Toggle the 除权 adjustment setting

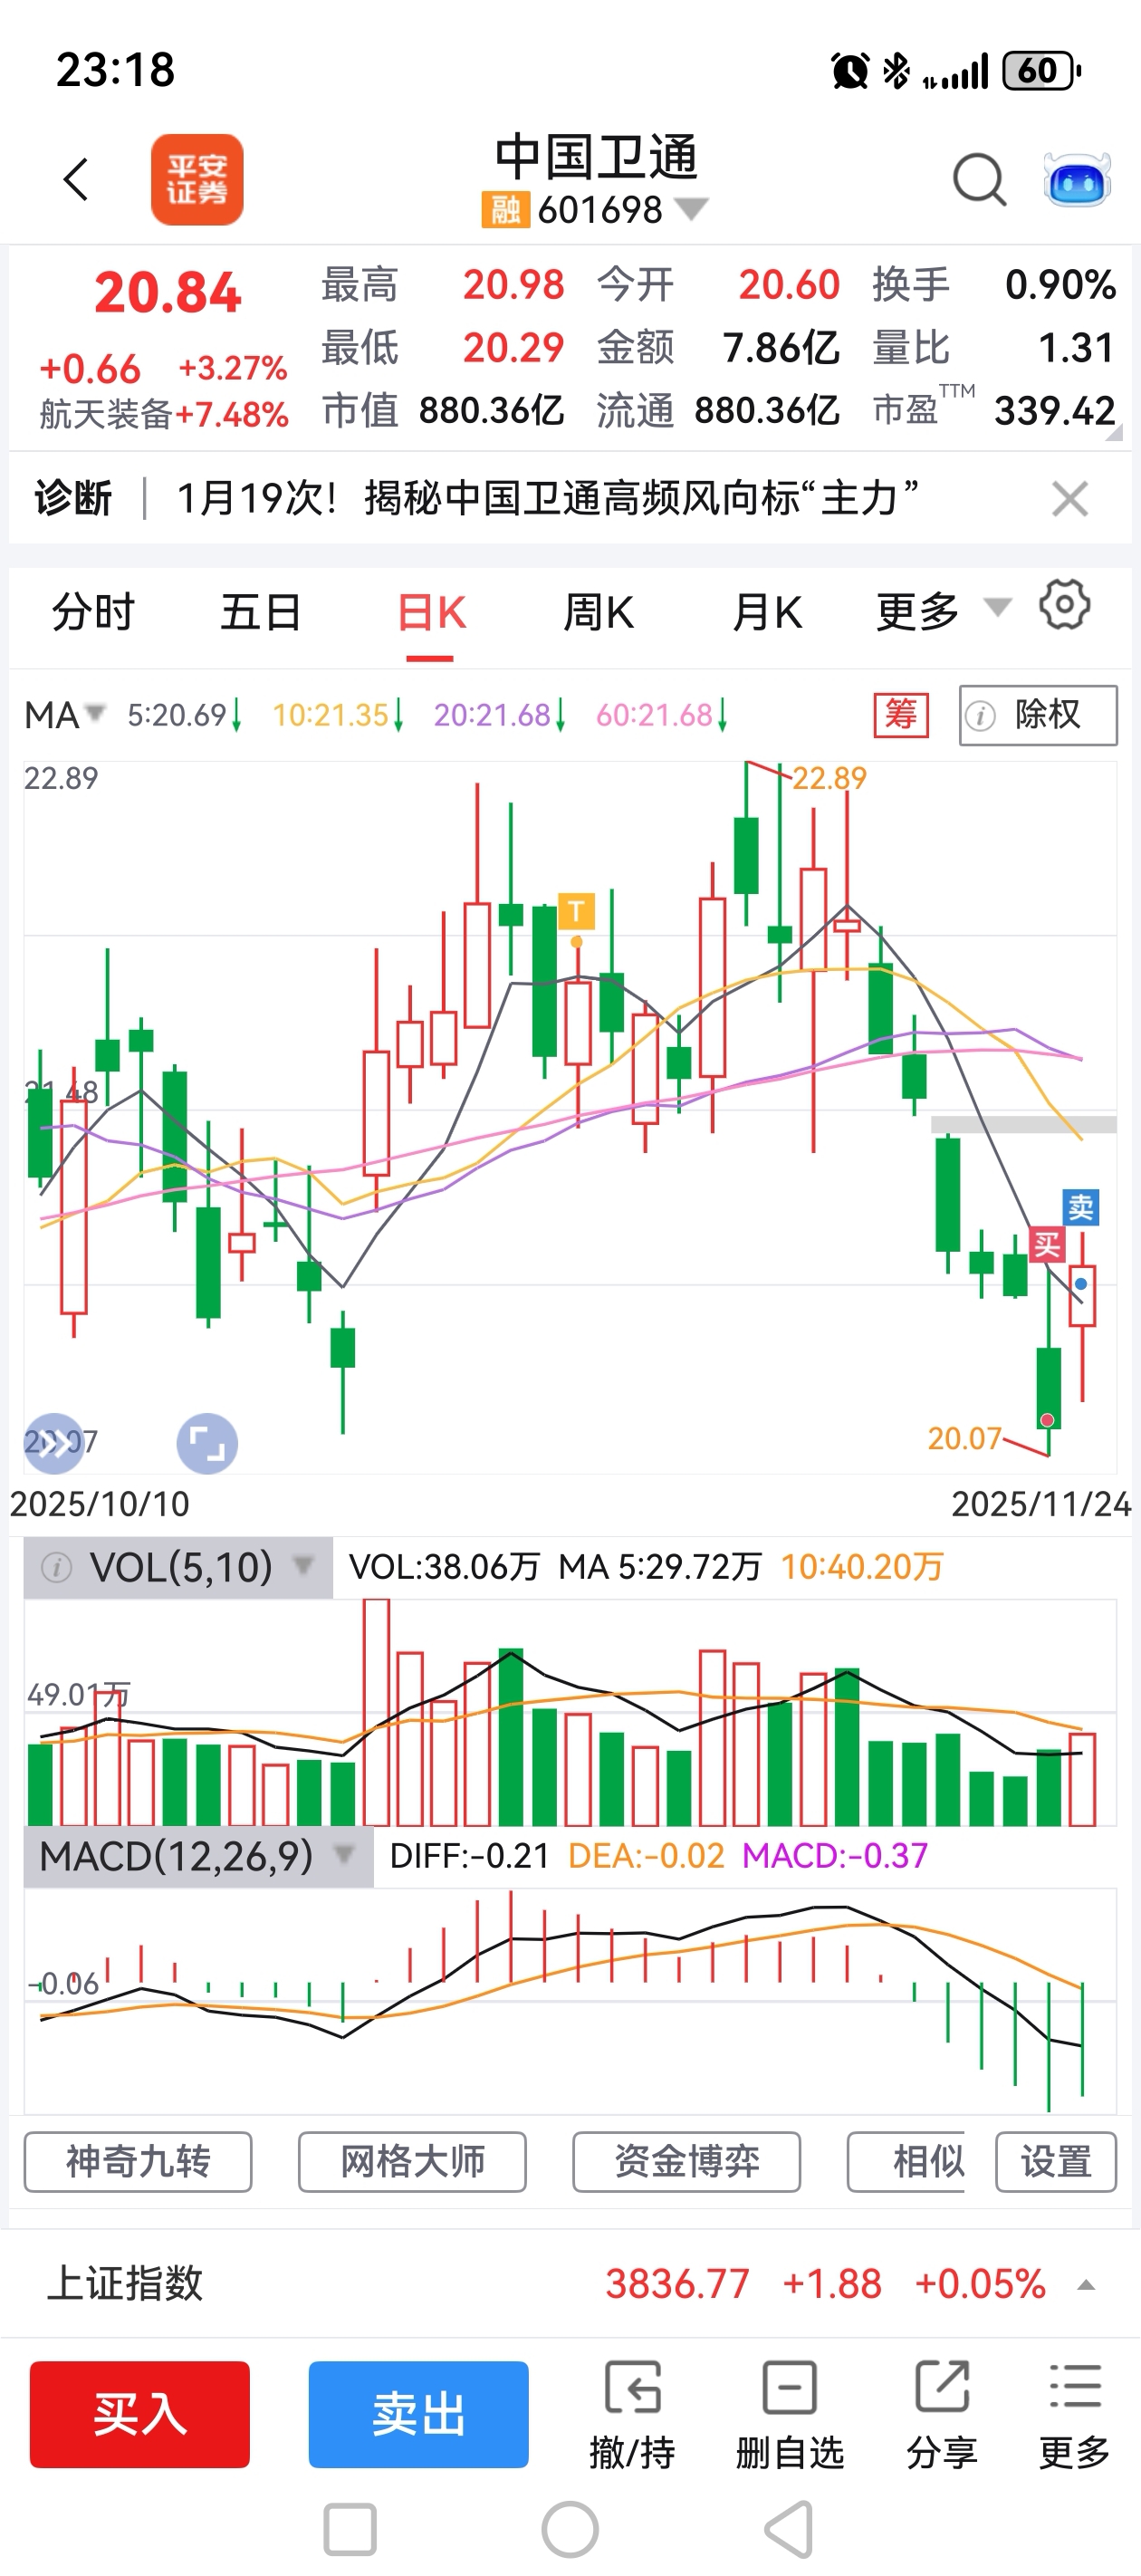[1037, 715]
